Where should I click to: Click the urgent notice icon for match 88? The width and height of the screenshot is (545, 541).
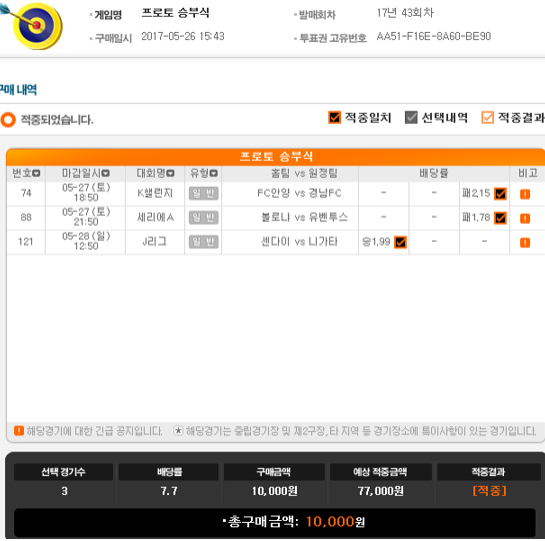(525, 218)
